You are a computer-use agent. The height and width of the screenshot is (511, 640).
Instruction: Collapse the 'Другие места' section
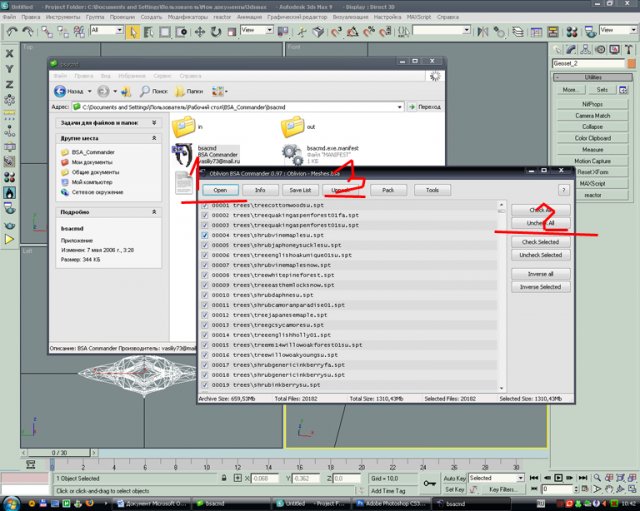click(x=154, y=138)
